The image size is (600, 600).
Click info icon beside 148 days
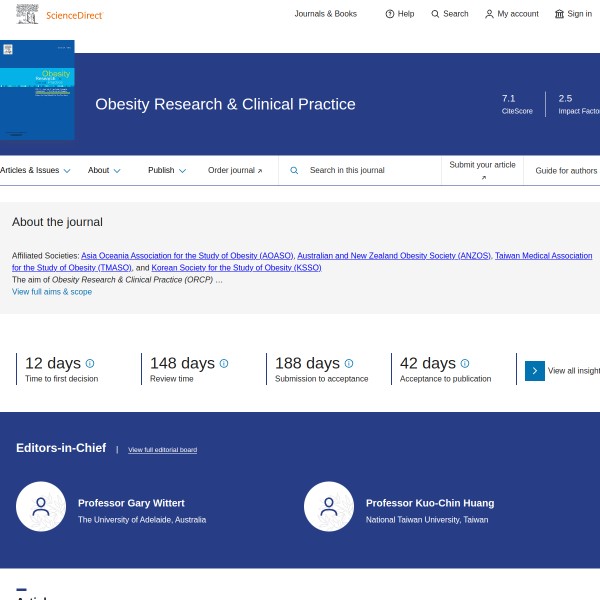point(224,363)
